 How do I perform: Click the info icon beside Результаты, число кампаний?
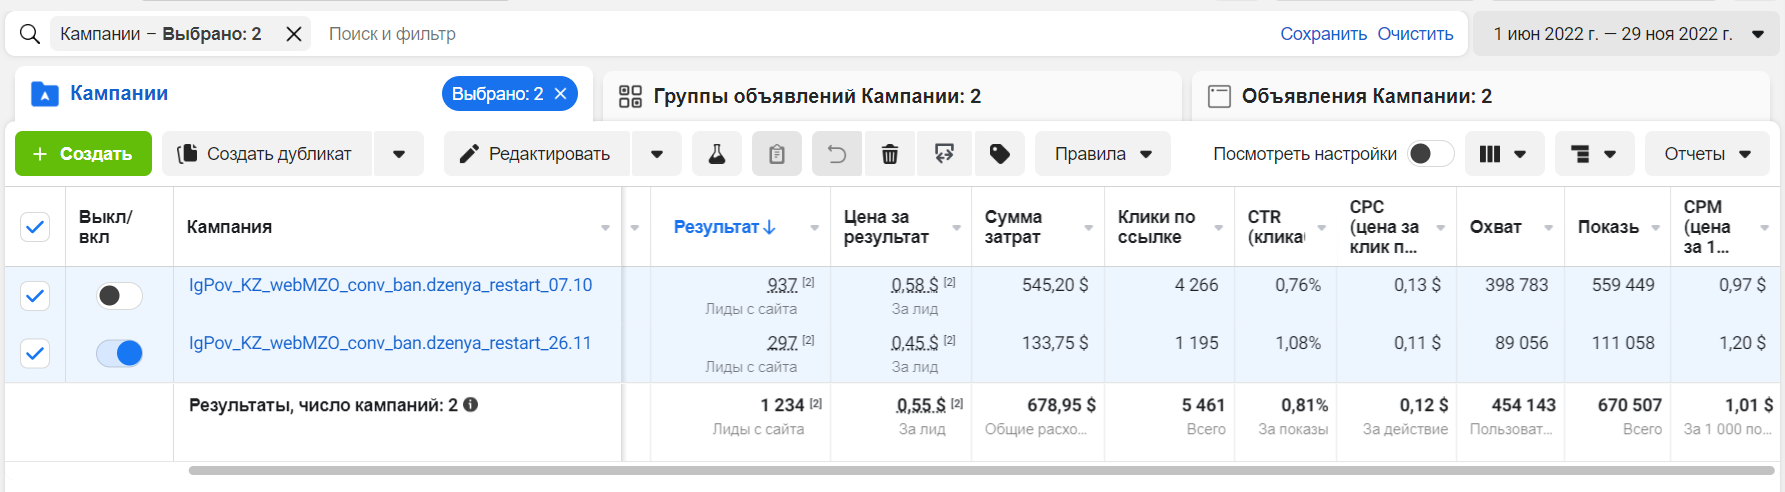(x=471, y=405)
